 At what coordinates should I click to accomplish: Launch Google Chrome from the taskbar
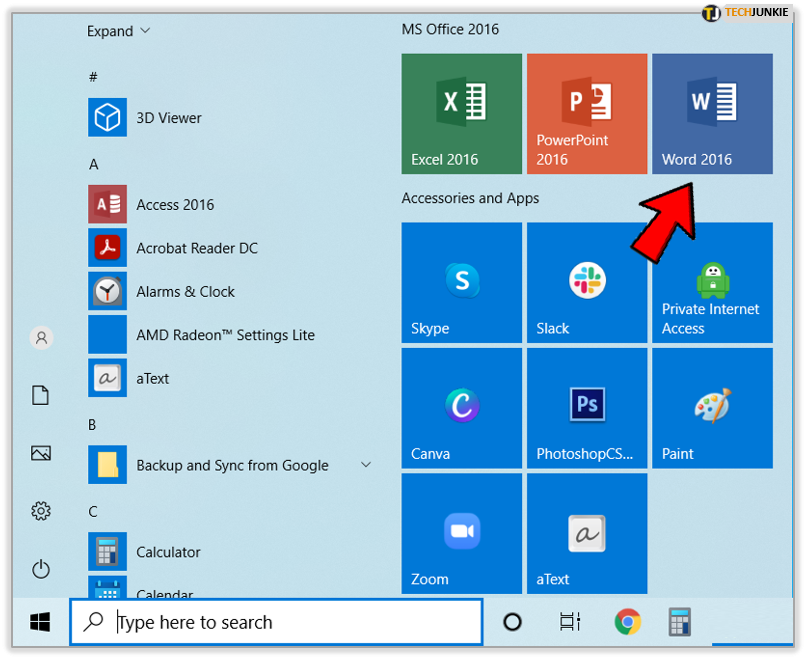tap(628, 622)
